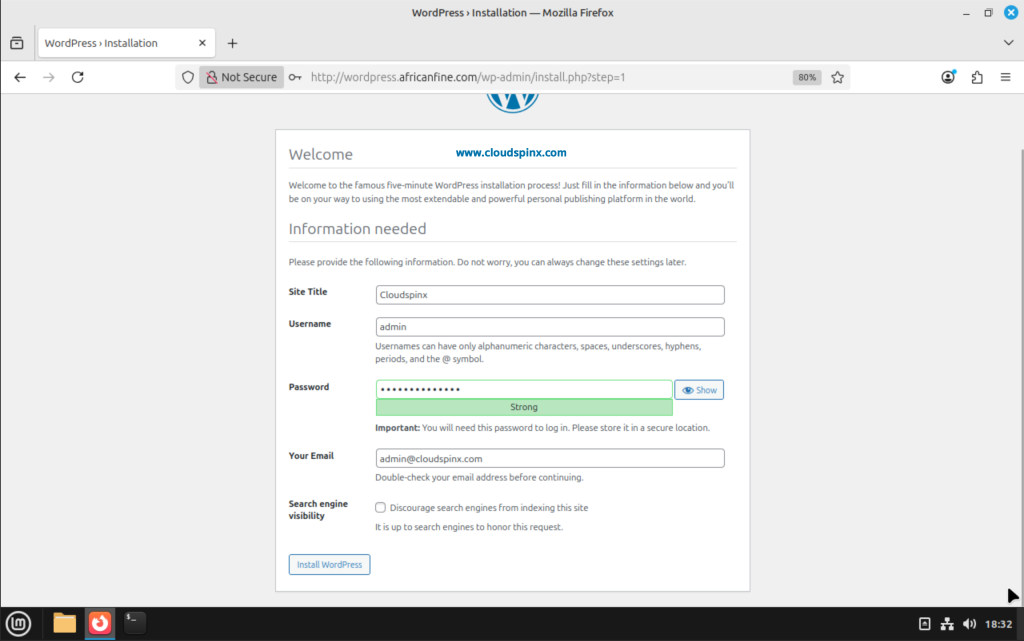The height and width of the screenshot is (641, 1024).
Task: Open the recent browsing Firefox View icon
Action: click(17, 43)
